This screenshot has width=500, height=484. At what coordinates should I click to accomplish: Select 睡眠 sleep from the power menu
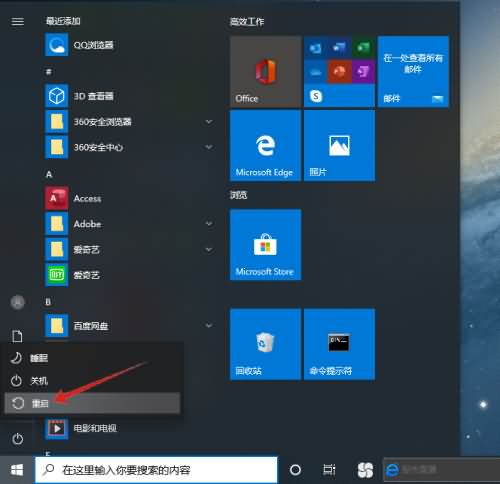pos(92,358)
